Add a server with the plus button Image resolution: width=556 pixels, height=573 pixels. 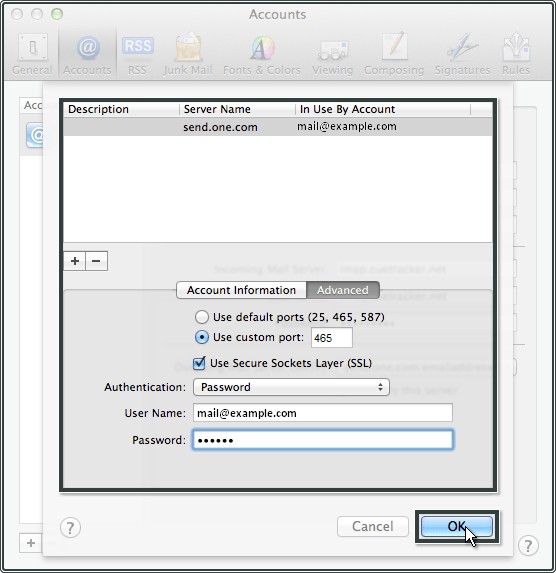click(75, 261)
